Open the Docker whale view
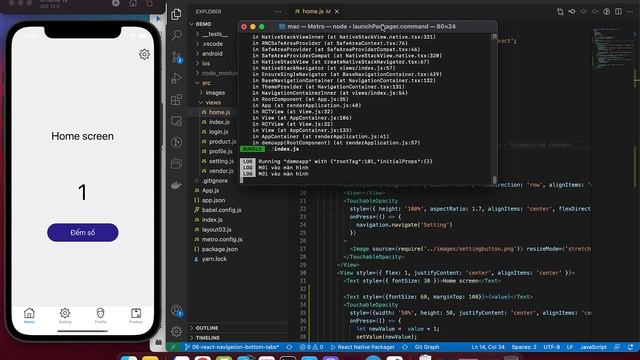This screenshot has height=360, width=640. click(x=176, y=185)
